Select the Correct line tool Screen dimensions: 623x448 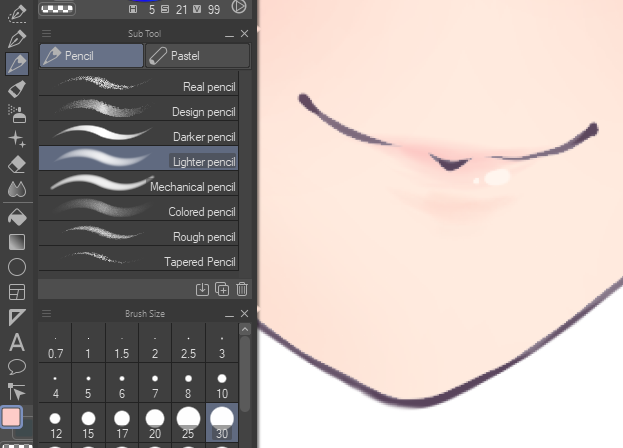pos(17,392)
